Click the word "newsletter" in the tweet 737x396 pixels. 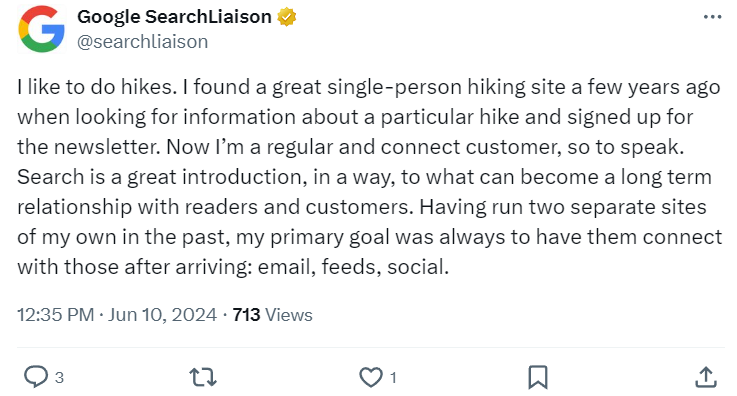(x=107, y=147)
